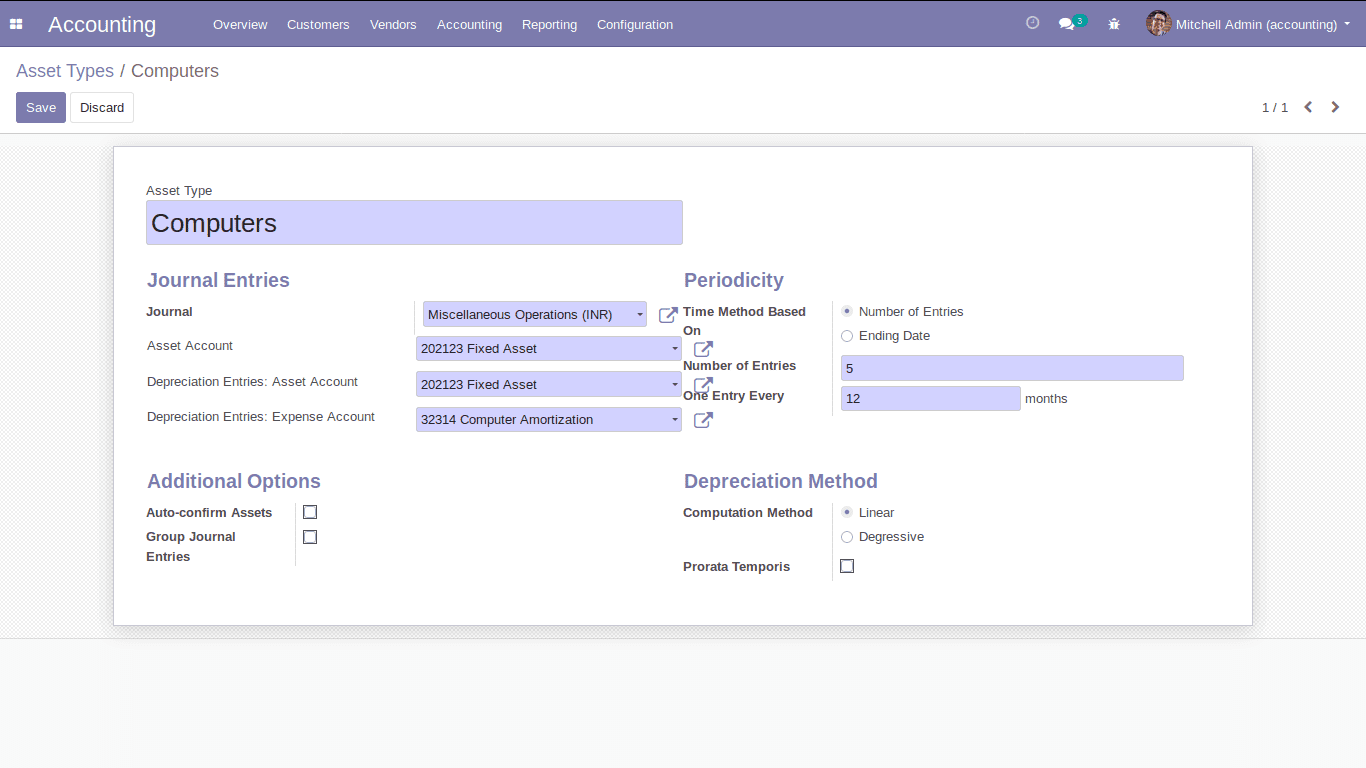1366x768 pixels.
Task: Open external link for Depreciation Asset Account
Action: [x=703, y=385]
